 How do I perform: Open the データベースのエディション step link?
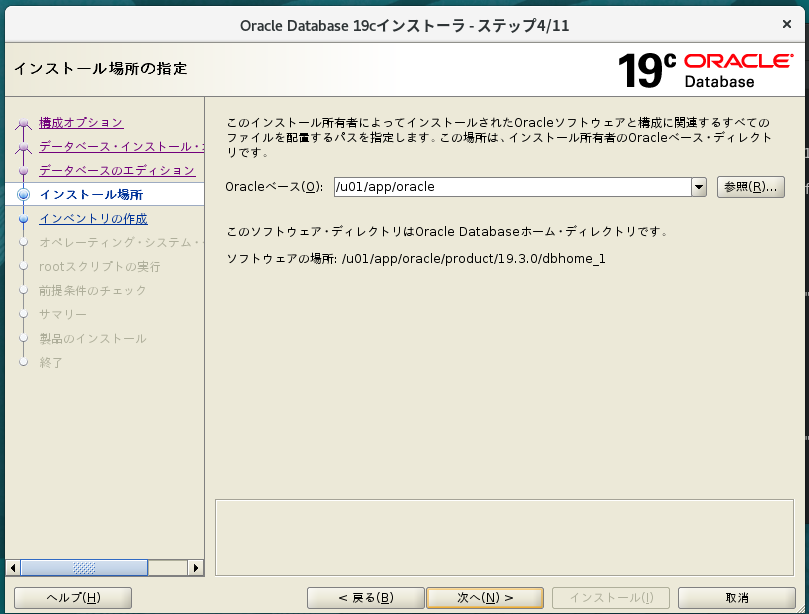tap(117, 170)
